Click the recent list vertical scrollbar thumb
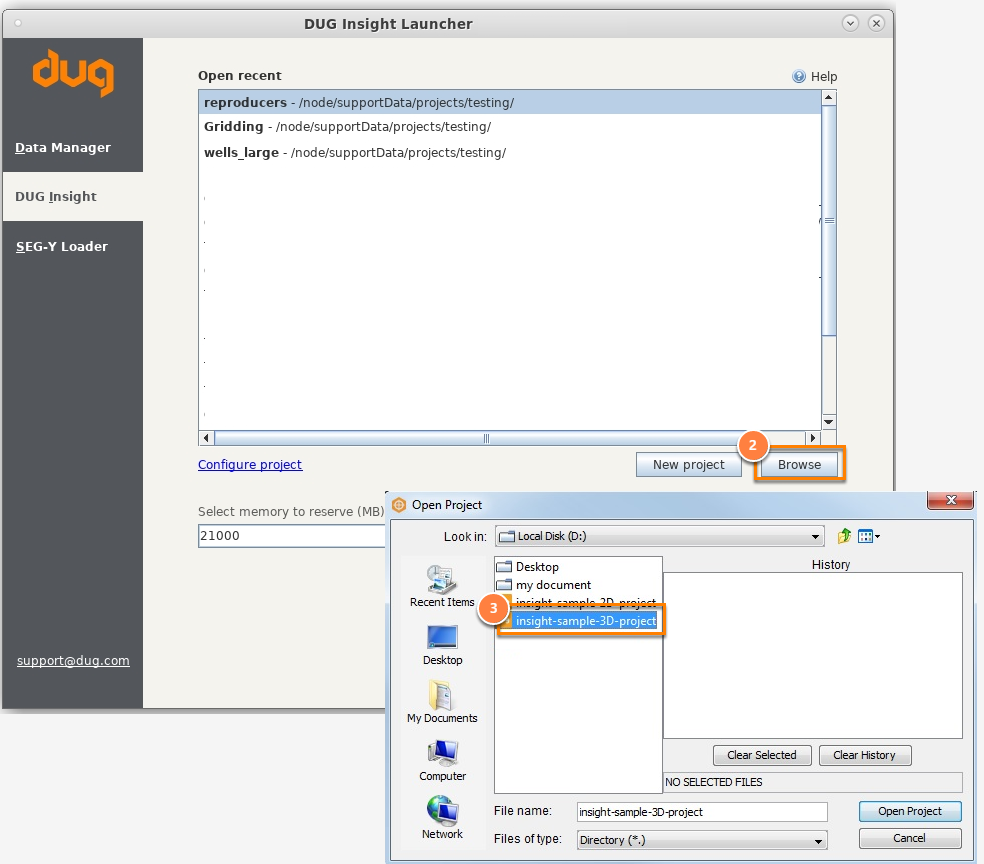 tap(829, 221)
